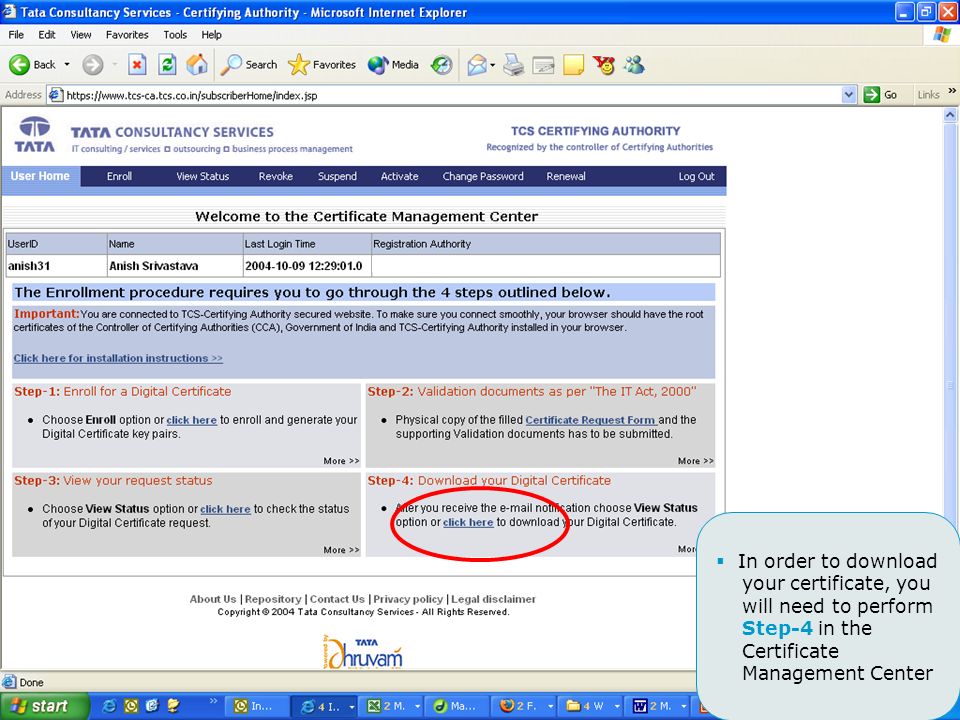Click the Refresh page icon
The width and height of the screenshot is (960, 720).
[167, 64]
